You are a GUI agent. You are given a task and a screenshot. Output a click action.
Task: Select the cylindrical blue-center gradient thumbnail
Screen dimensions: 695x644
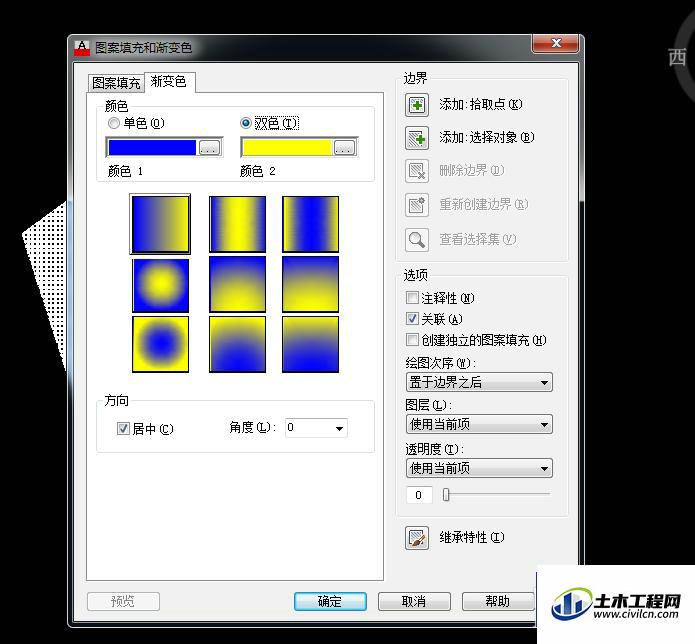(x=310, y=224)
